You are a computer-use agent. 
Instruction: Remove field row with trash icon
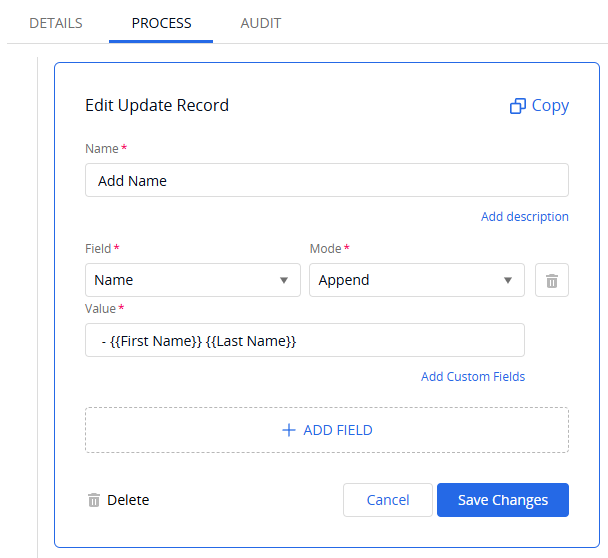tap(552, 280)
